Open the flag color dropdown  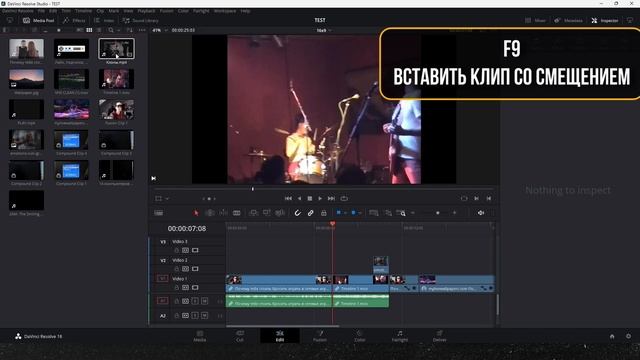click(x=345, y=213)
